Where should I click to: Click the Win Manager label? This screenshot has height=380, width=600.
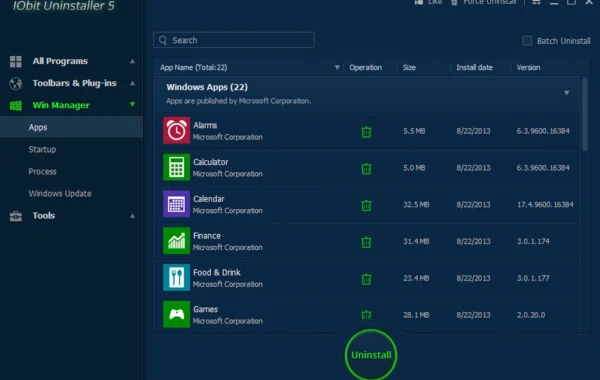pos(61,105)
